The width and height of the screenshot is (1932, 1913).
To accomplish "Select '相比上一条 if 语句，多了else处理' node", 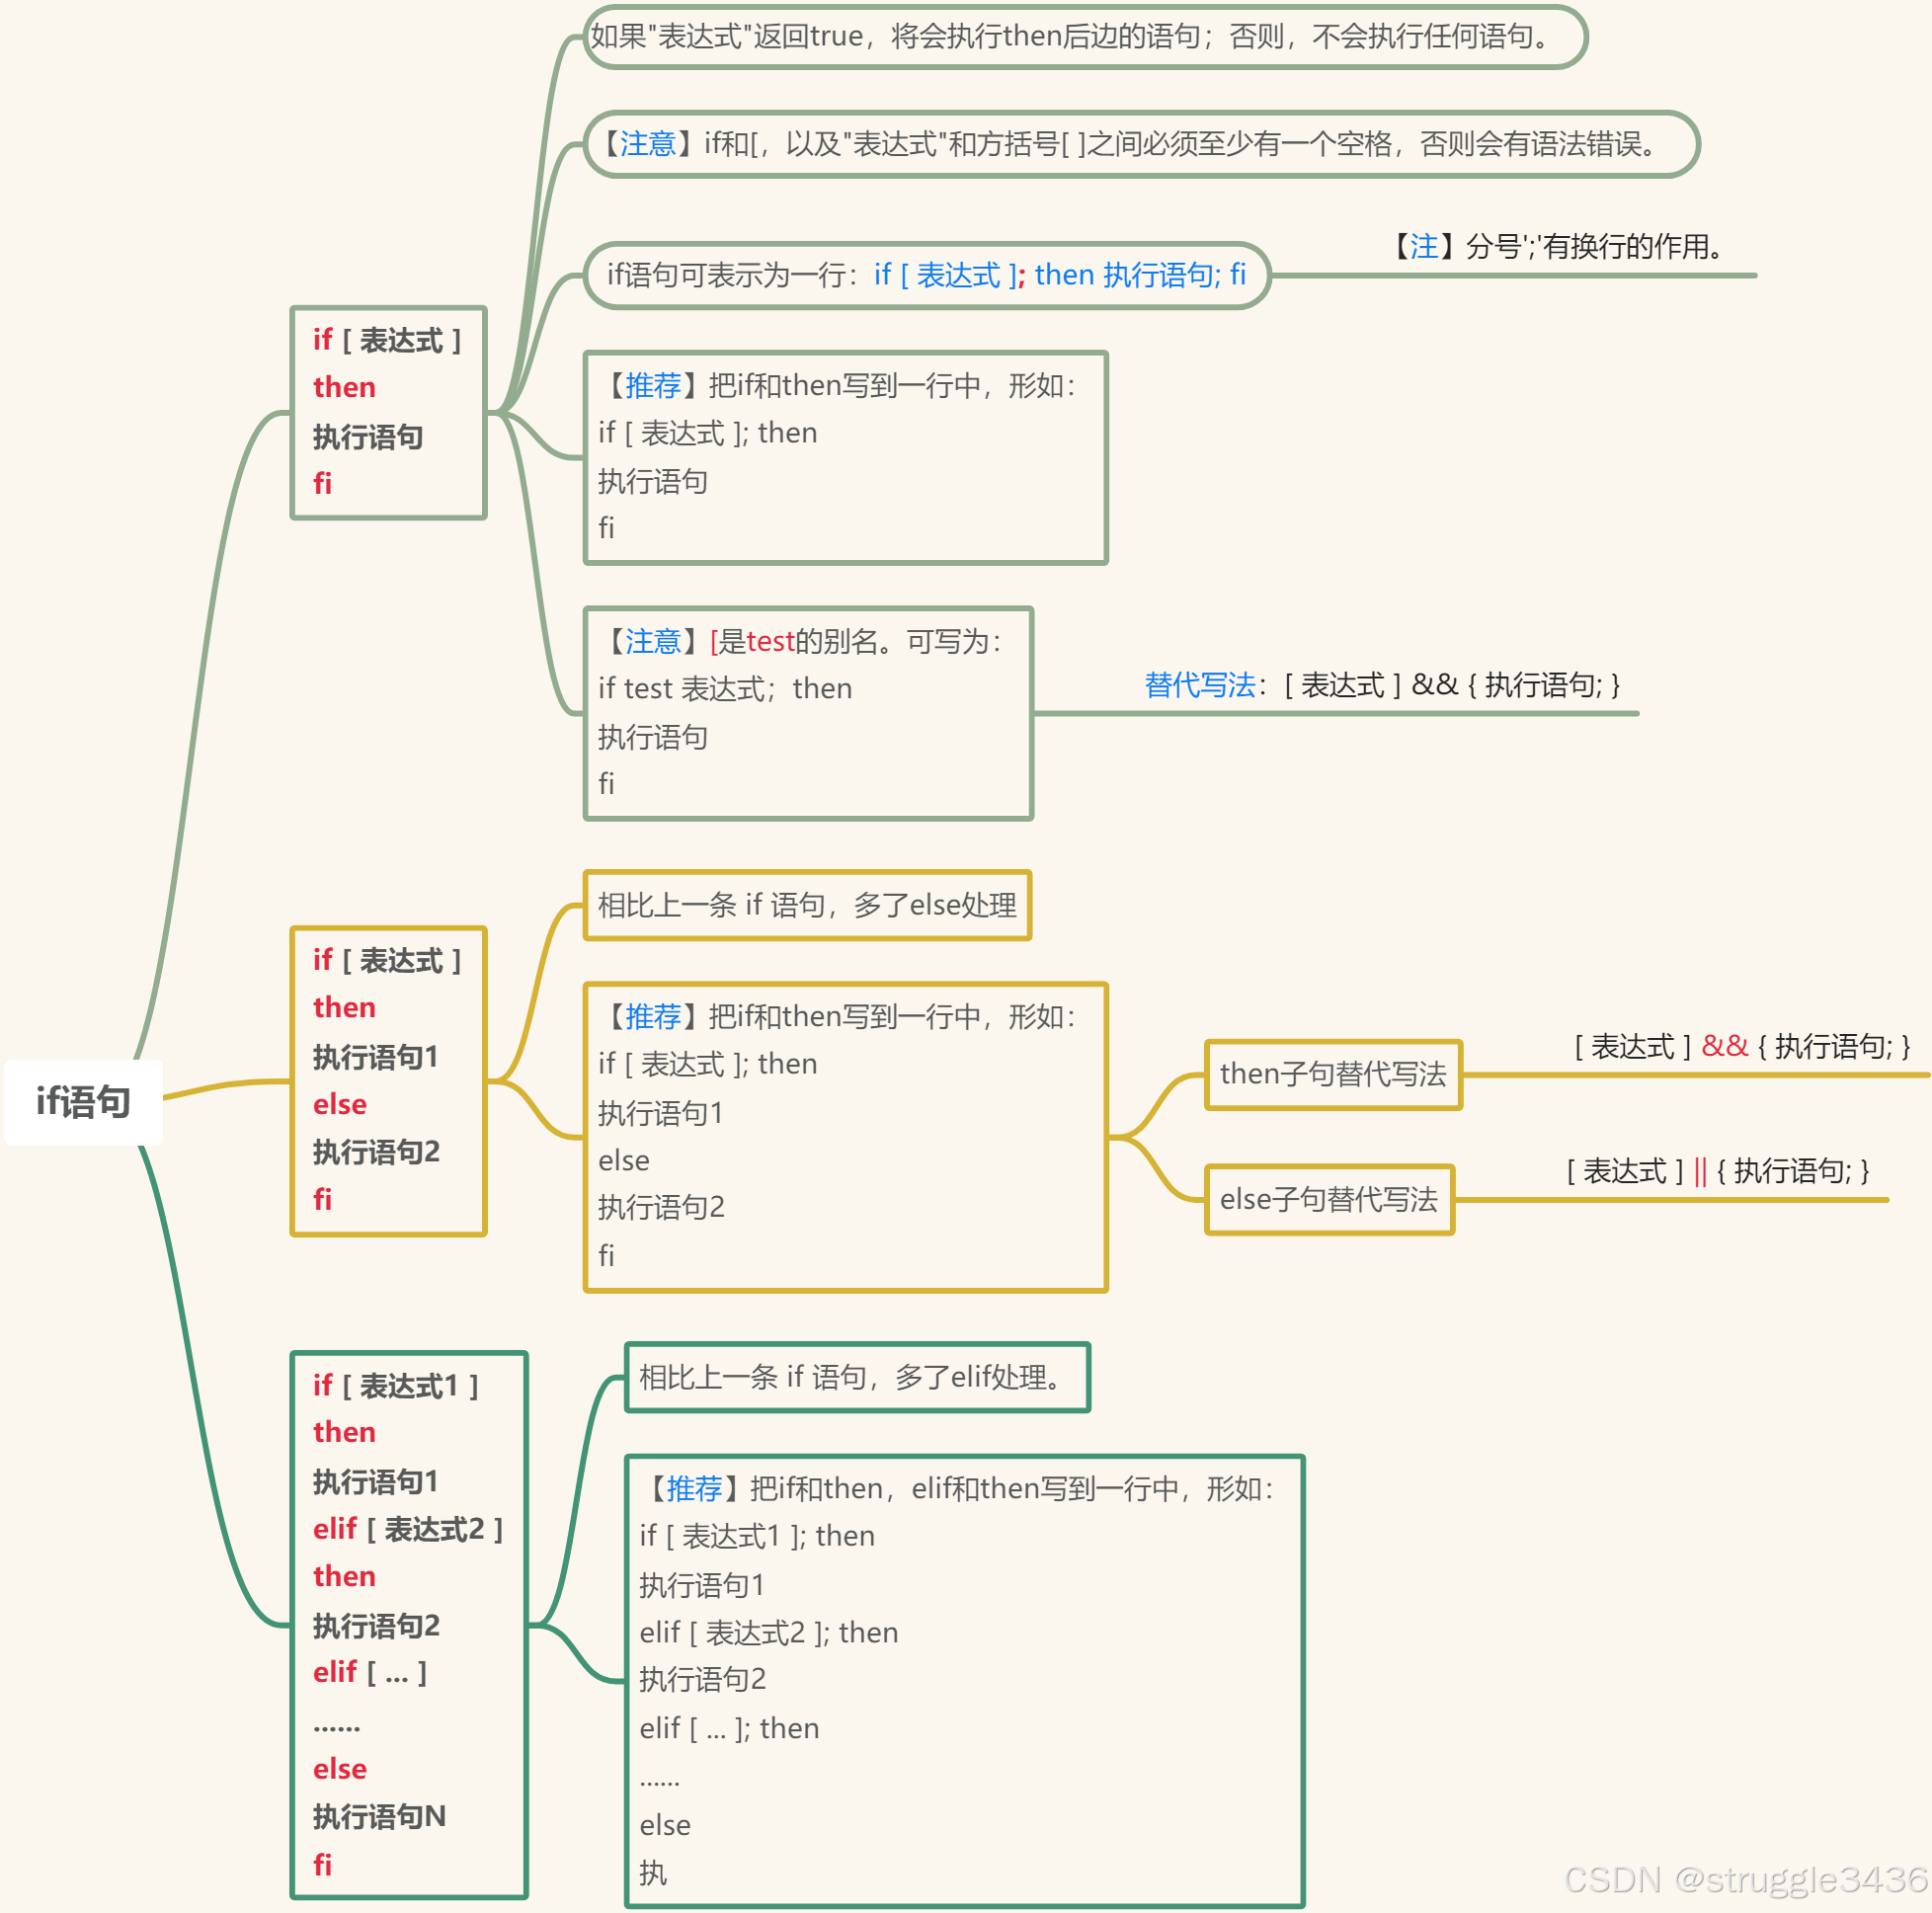I will click(806, 905).
